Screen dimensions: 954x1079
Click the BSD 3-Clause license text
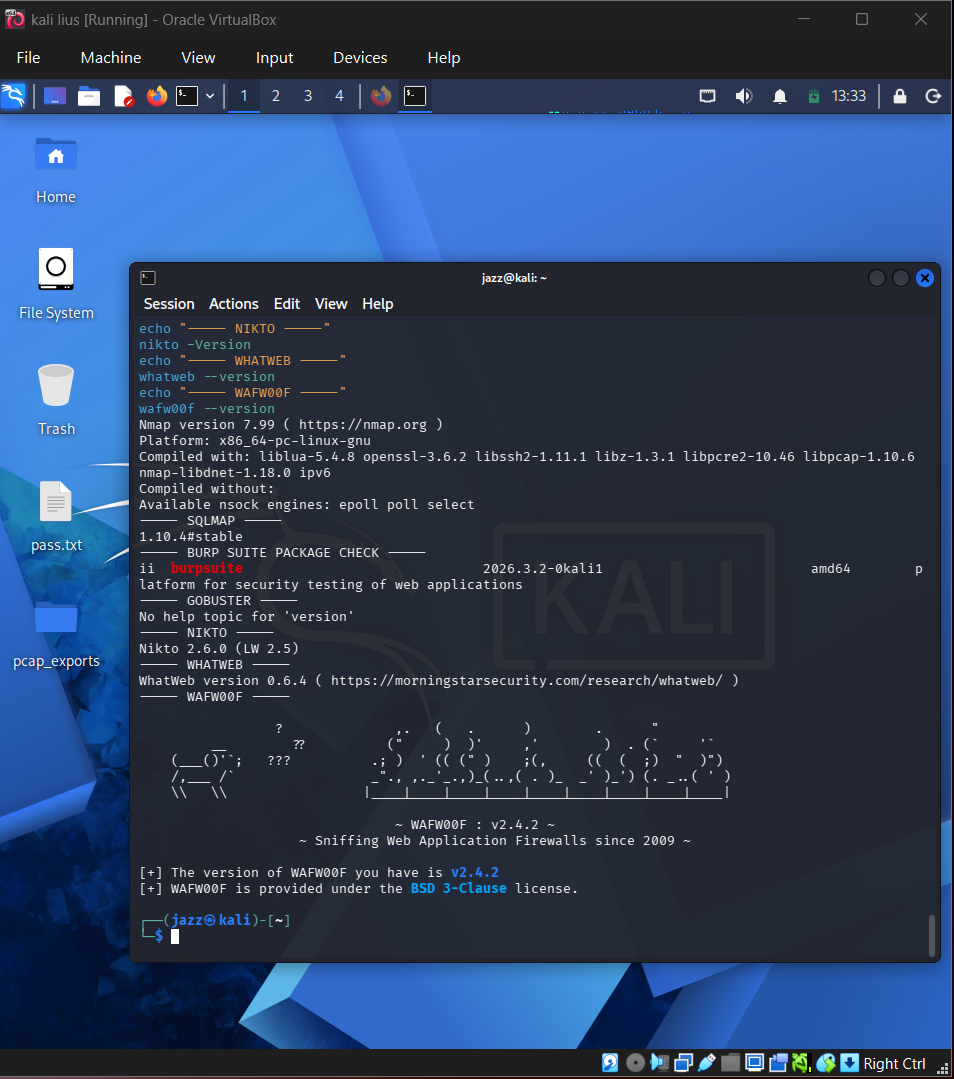click(x=458, y=888)
